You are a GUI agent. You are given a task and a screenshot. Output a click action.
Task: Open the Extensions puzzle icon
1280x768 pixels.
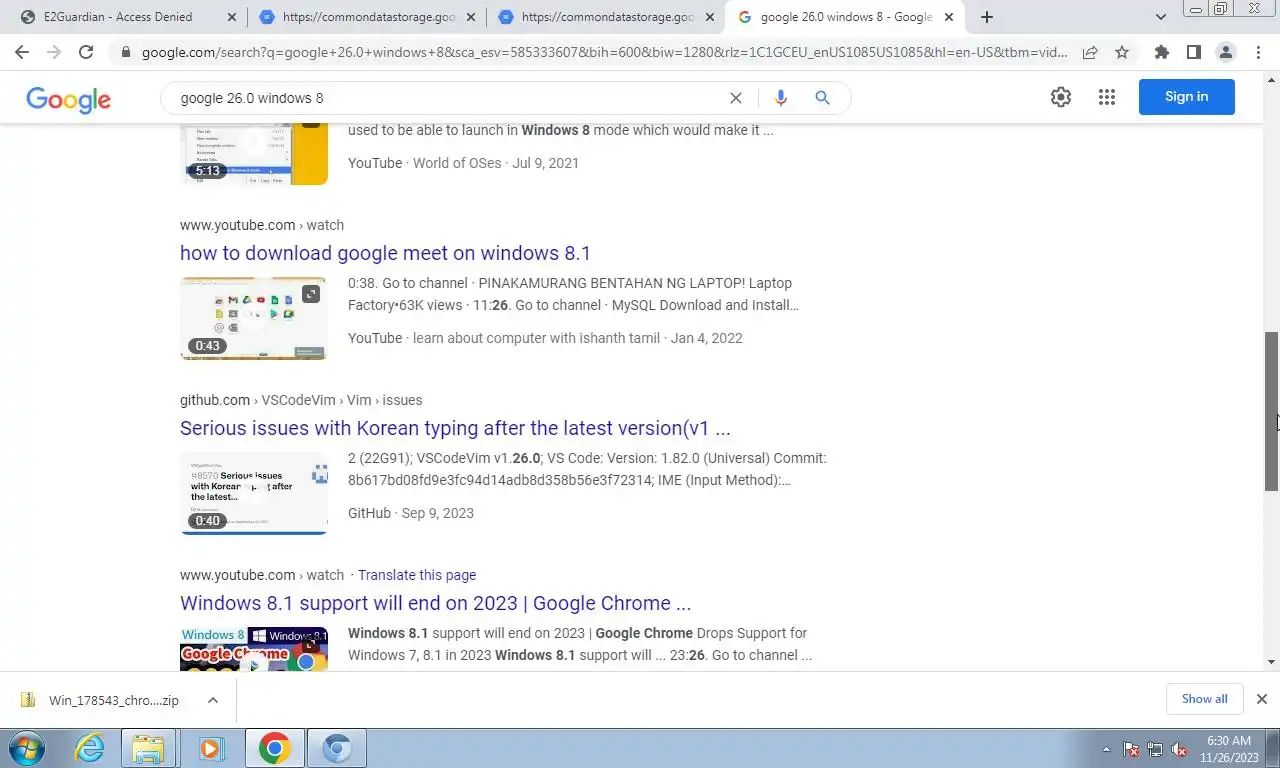point(1161,52)
